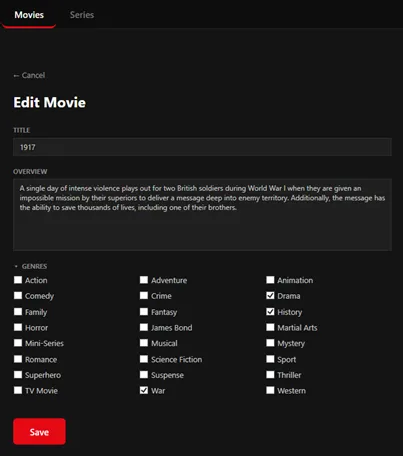
Task: Enable the Adventure genre checkbox
Action: coord(144,280)
